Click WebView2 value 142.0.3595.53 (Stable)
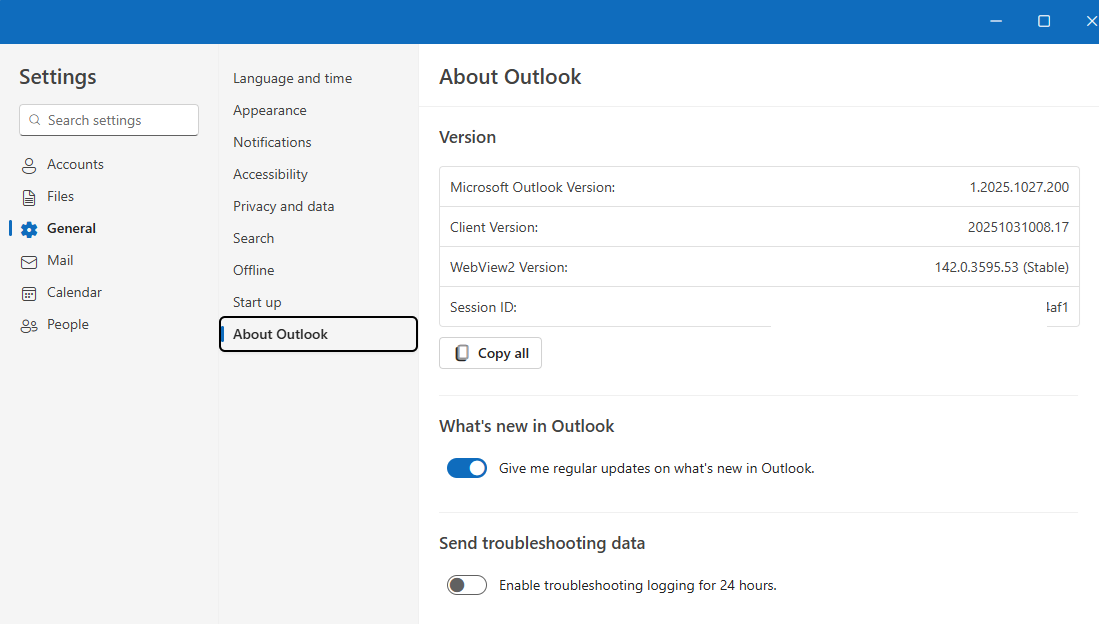 coord(1002,267)
